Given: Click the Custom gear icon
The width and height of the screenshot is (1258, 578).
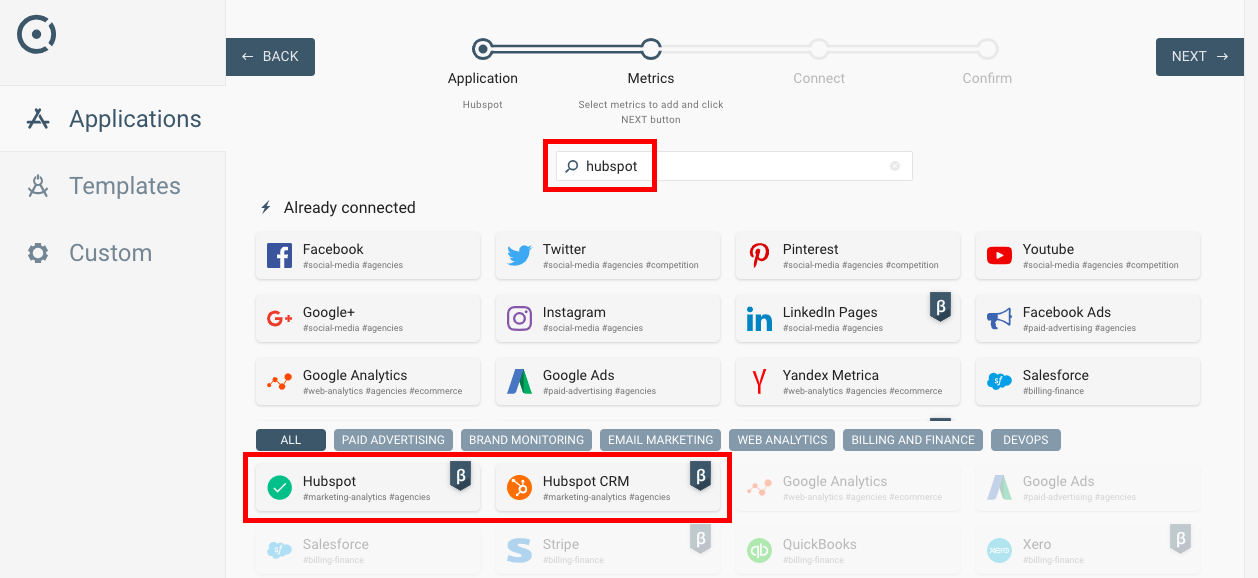Looking at the screenshot, I should coord(38,253).
